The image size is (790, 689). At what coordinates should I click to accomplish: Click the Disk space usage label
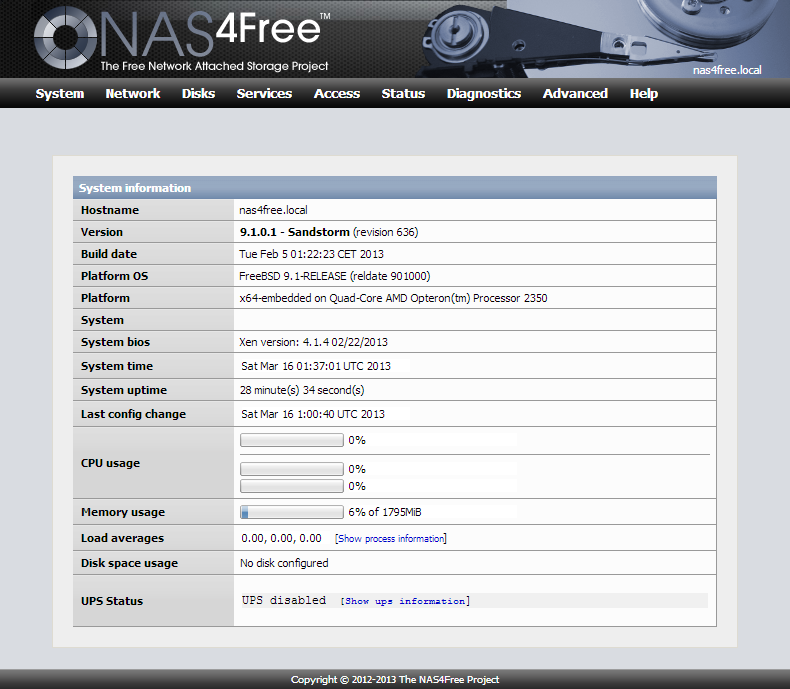pyautogui.click(x=129, y=563)
